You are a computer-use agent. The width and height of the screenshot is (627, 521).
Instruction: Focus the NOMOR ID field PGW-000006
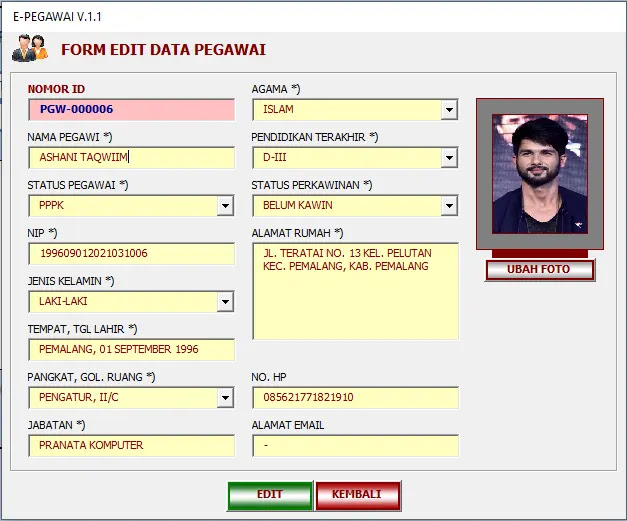(x=132, y=110)
